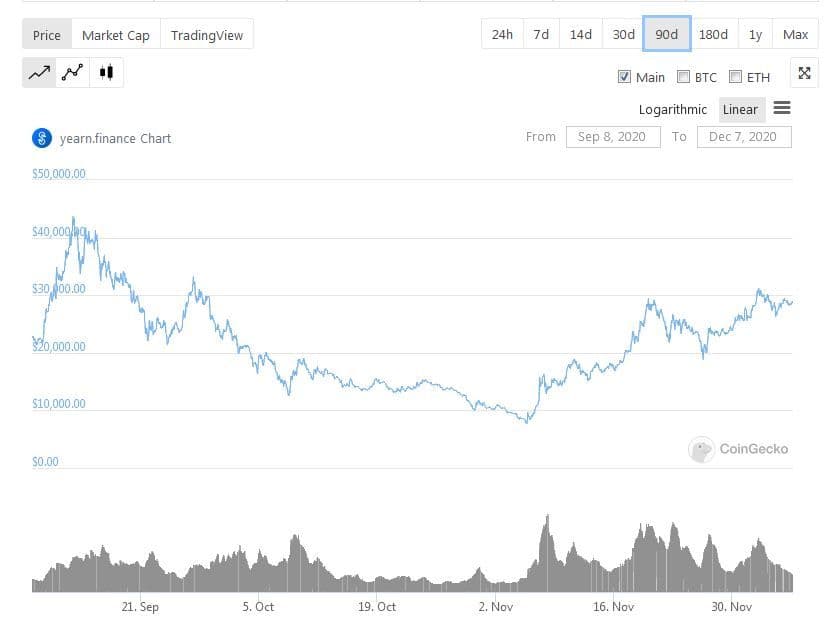Toggle the Main series checkbox
The image size is (838, 634).
coord(625,77)
